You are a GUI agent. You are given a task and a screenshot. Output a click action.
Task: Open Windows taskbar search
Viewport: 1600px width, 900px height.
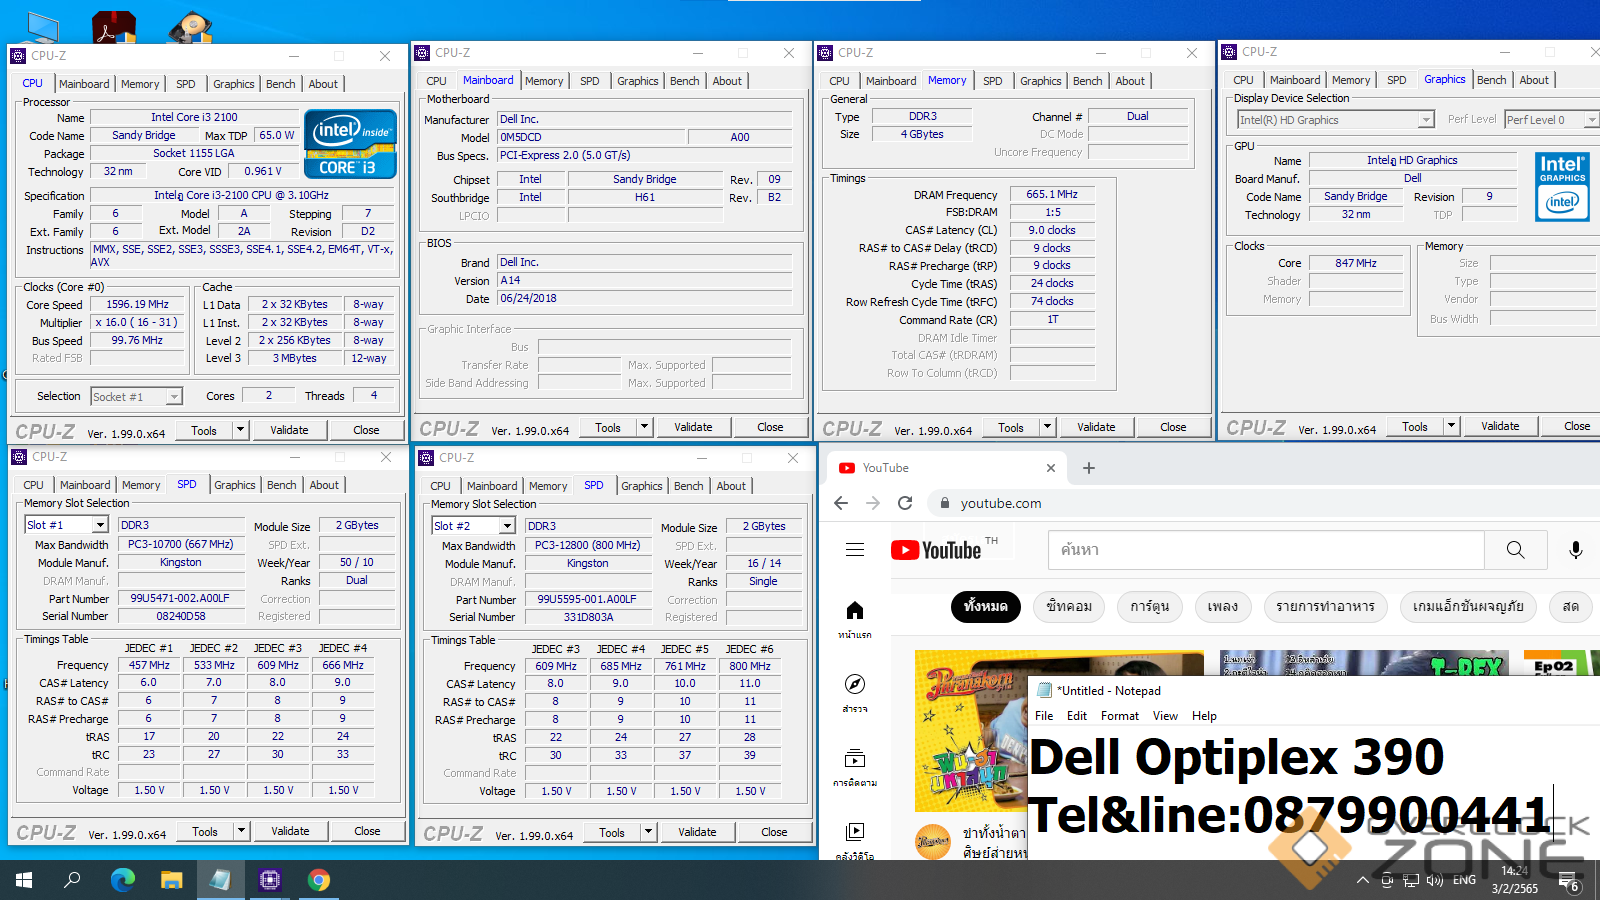tap(72, 880)
